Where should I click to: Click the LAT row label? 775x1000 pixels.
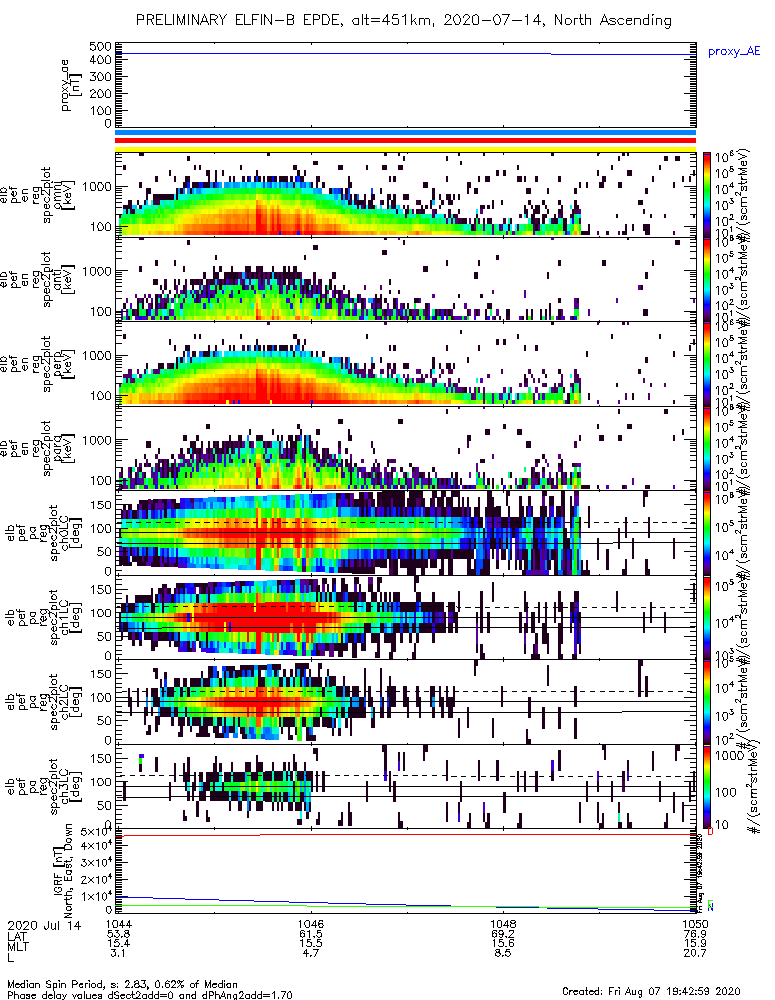click(17, 935)
